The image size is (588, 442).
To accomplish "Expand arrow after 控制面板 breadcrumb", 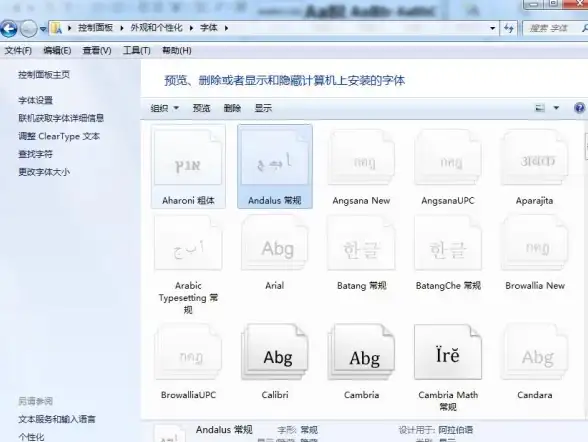I will (x=122, y=28).
